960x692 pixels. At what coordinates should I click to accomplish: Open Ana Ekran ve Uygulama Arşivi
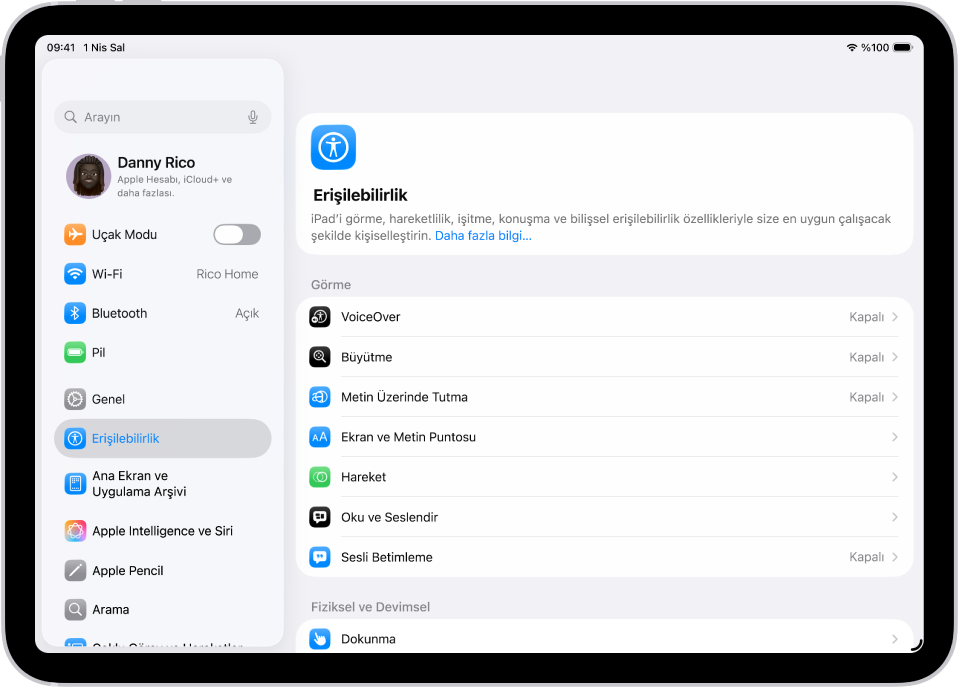point(163,484)
